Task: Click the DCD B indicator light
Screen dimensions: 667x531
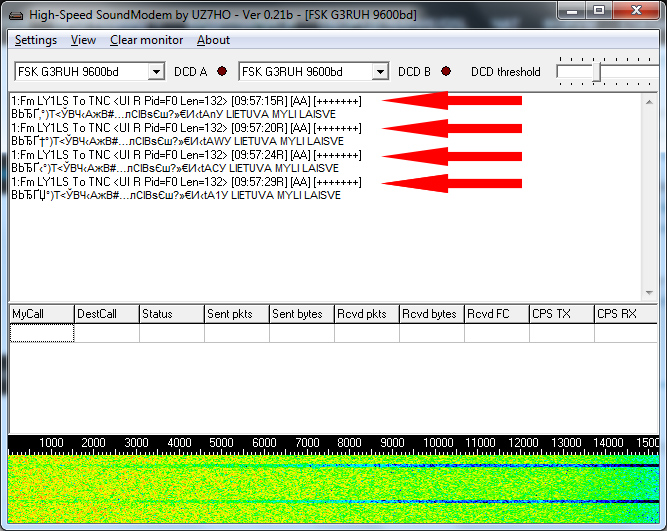Action: (446, 71)
